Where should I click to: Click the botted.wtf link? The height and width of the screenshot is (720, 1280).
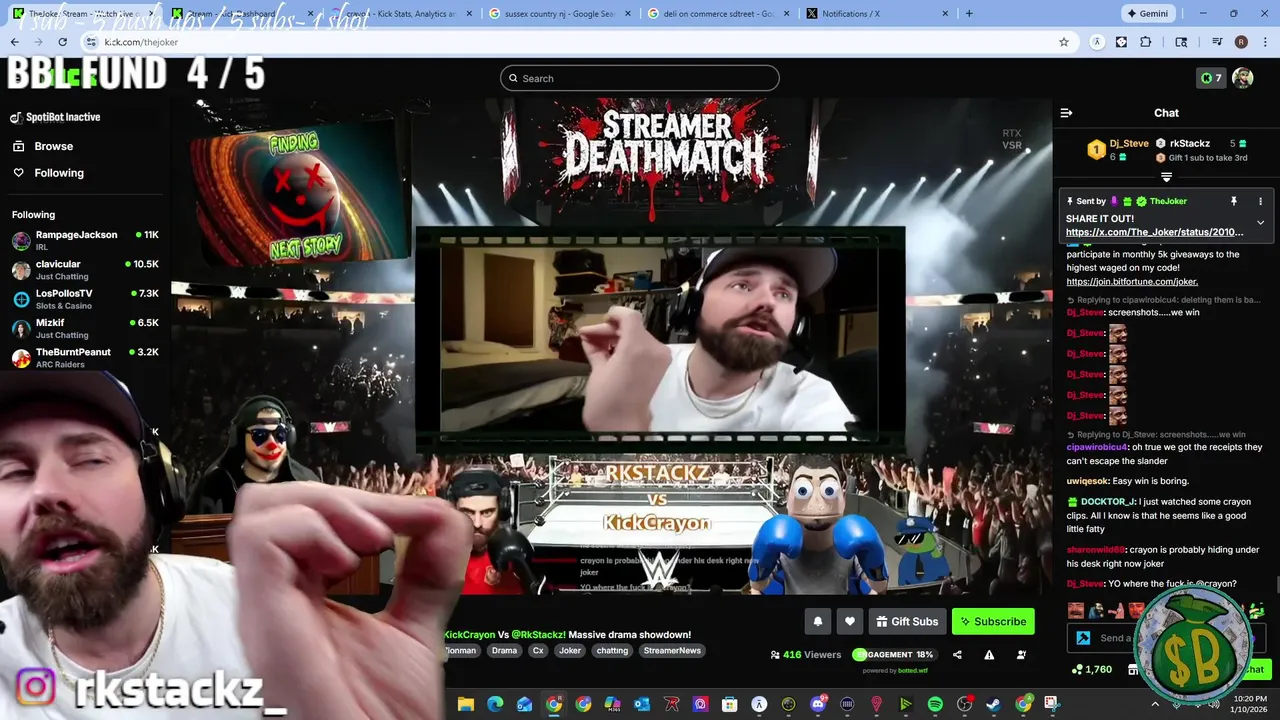point(912,671)
